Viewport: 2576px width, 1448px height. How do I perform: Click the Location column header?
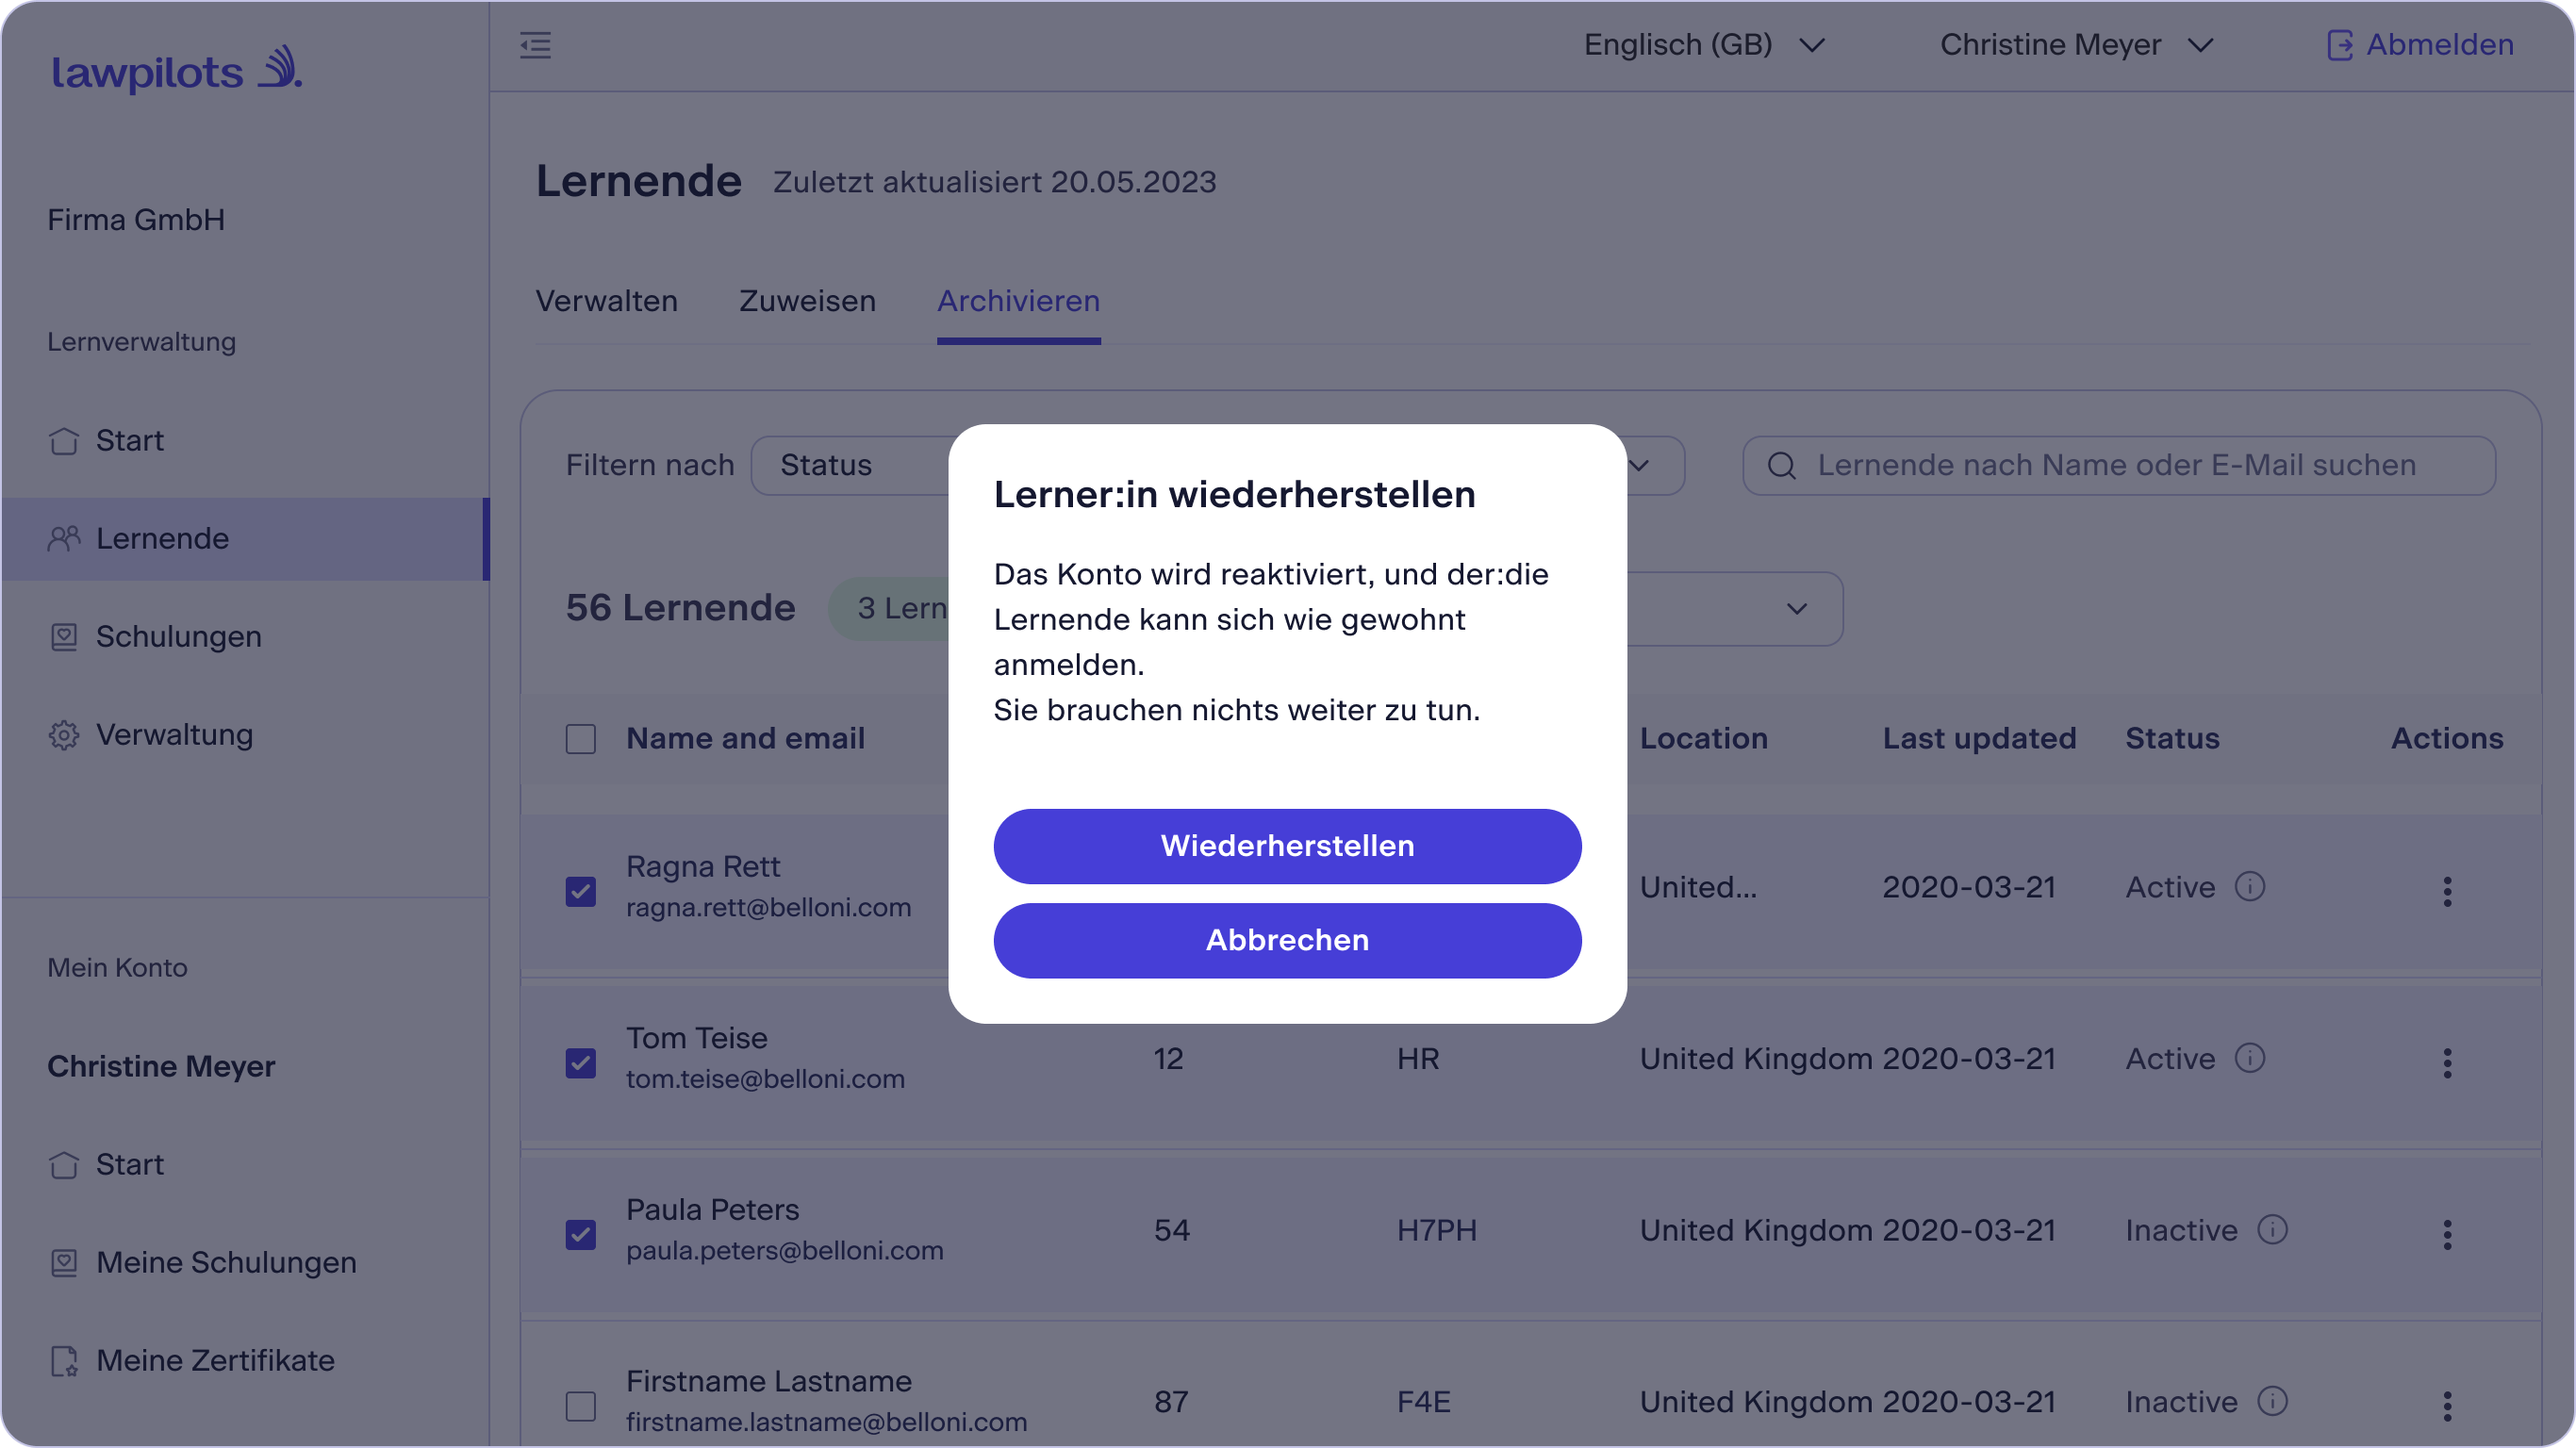[x=1703, y=739]
